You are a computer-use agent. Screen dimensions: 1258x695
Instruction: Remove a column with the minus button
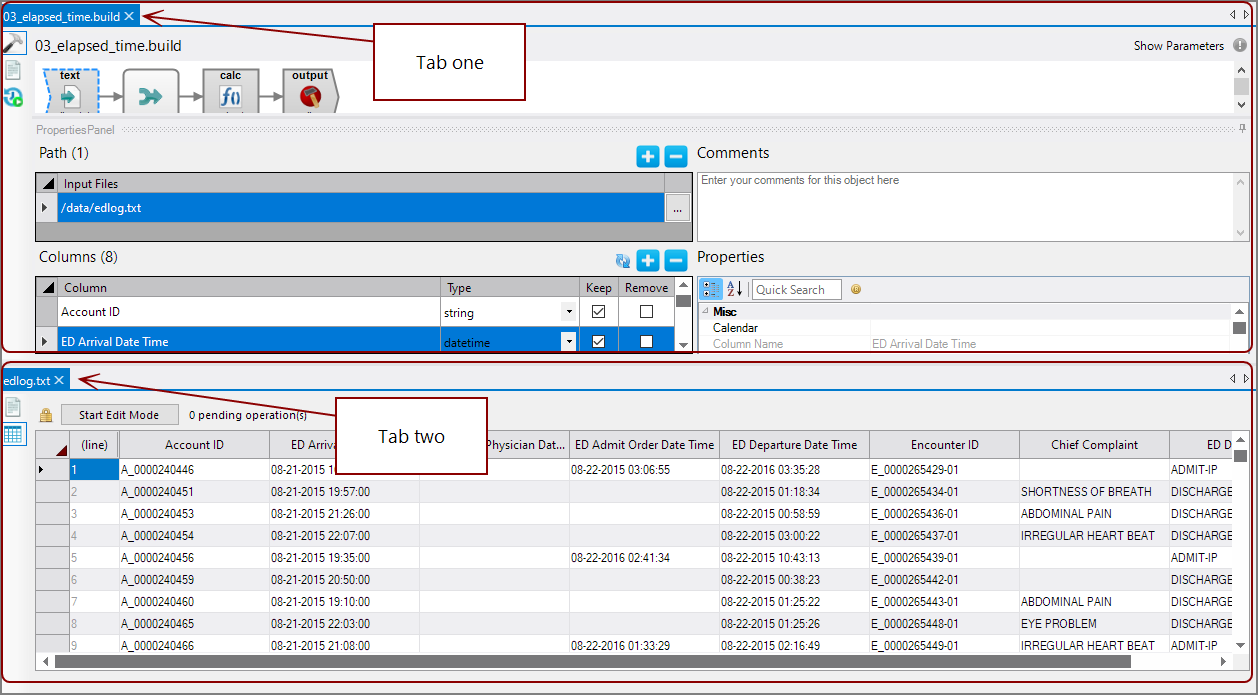676,261
